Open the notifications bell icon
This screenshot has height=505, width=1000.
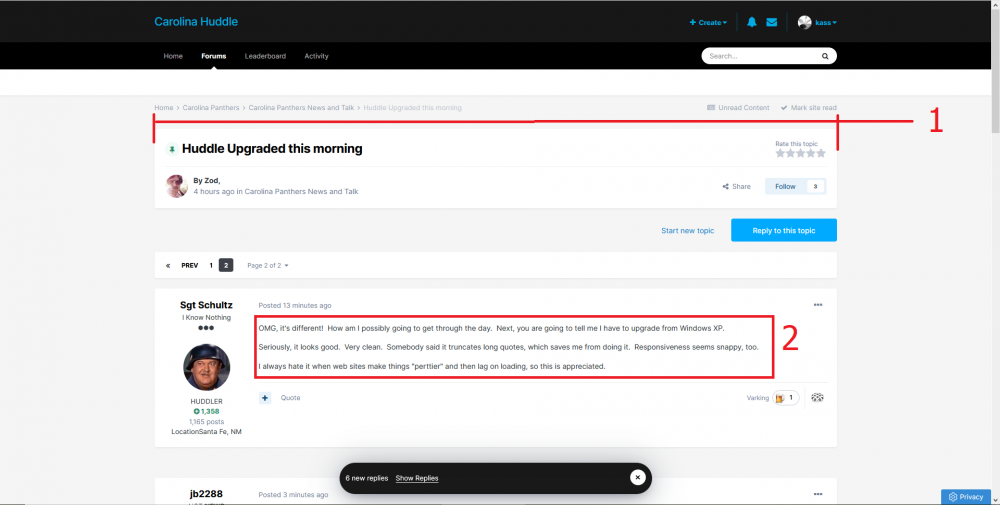pyautogui.click(x=752, y=22)
